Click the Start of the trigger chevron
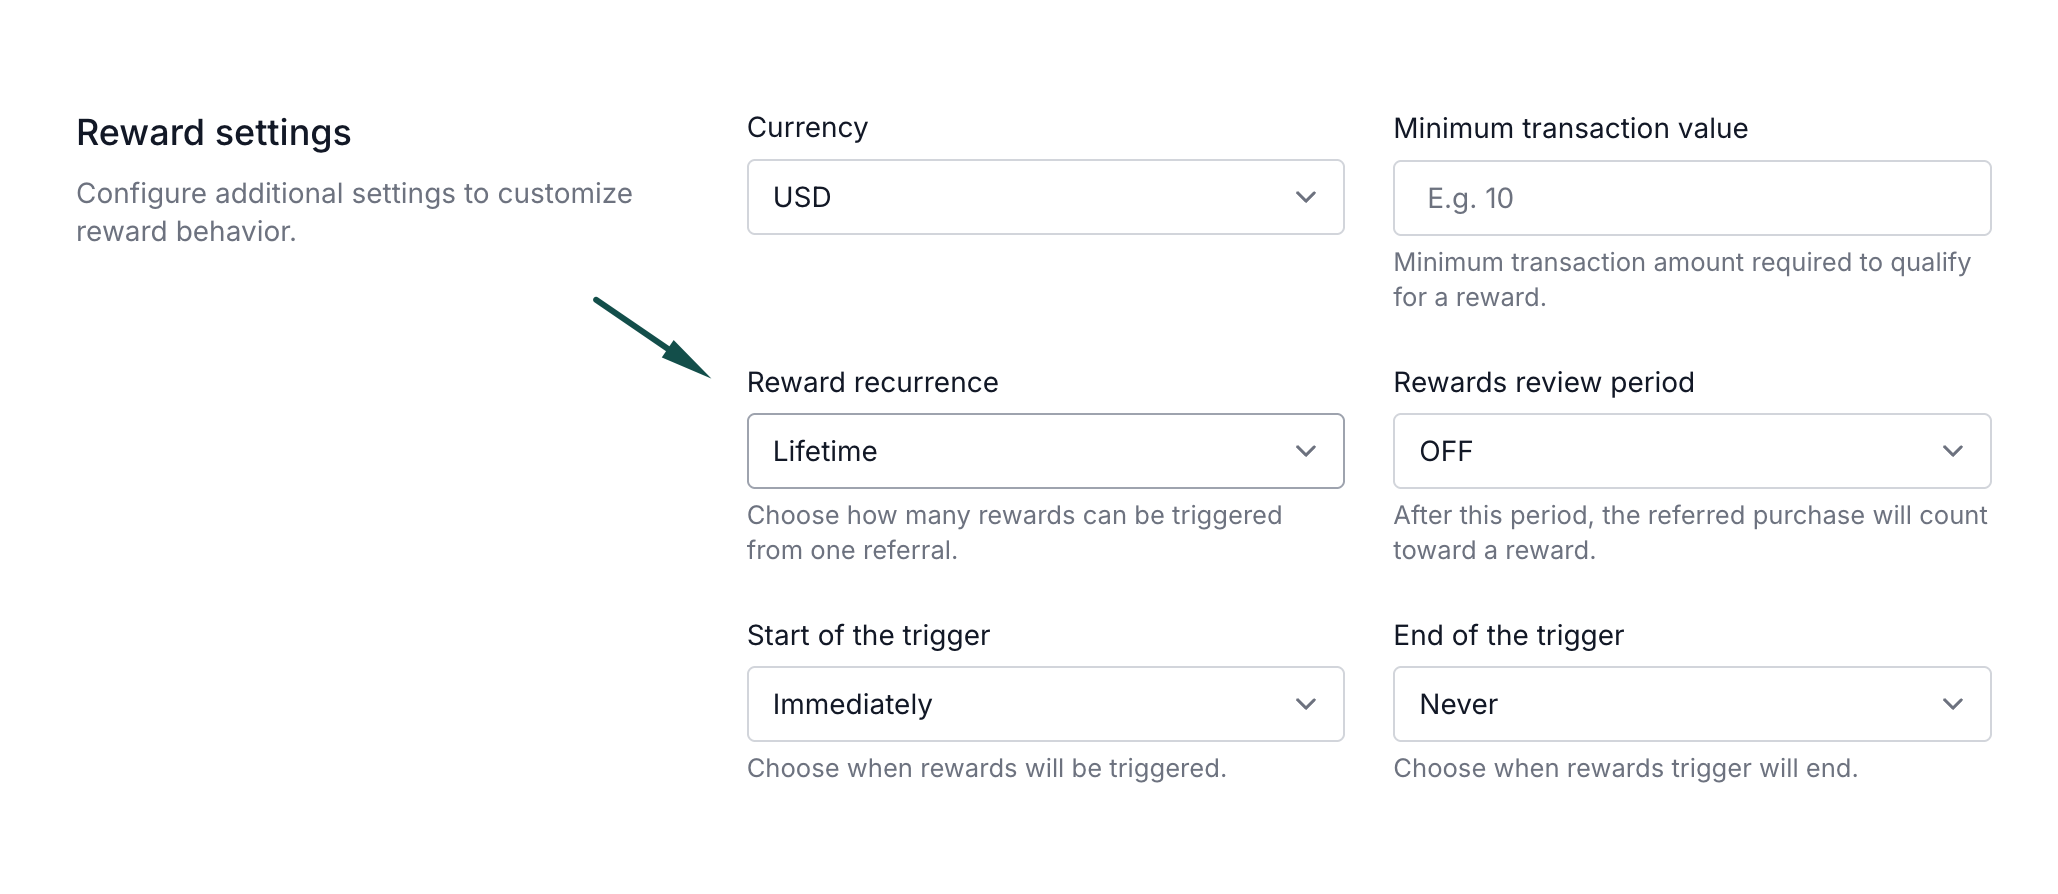 click(1305, 704)
